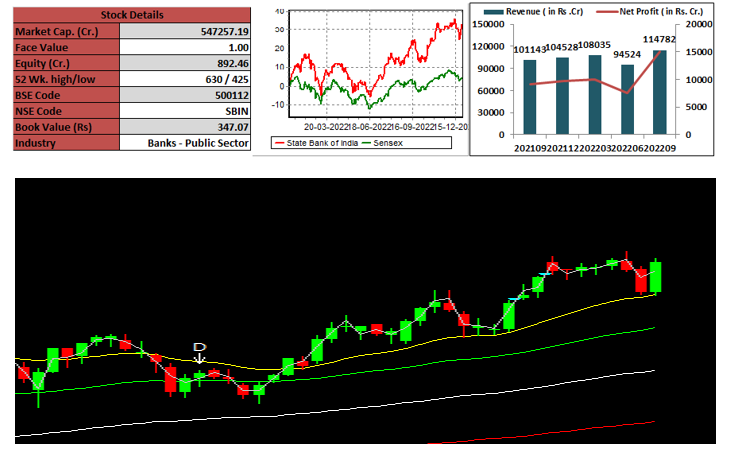The height and width of the screenshot is (450, 750).
Task: Select the 630 / 425 value
Action: pyautogui.click(x=227, y=79)
